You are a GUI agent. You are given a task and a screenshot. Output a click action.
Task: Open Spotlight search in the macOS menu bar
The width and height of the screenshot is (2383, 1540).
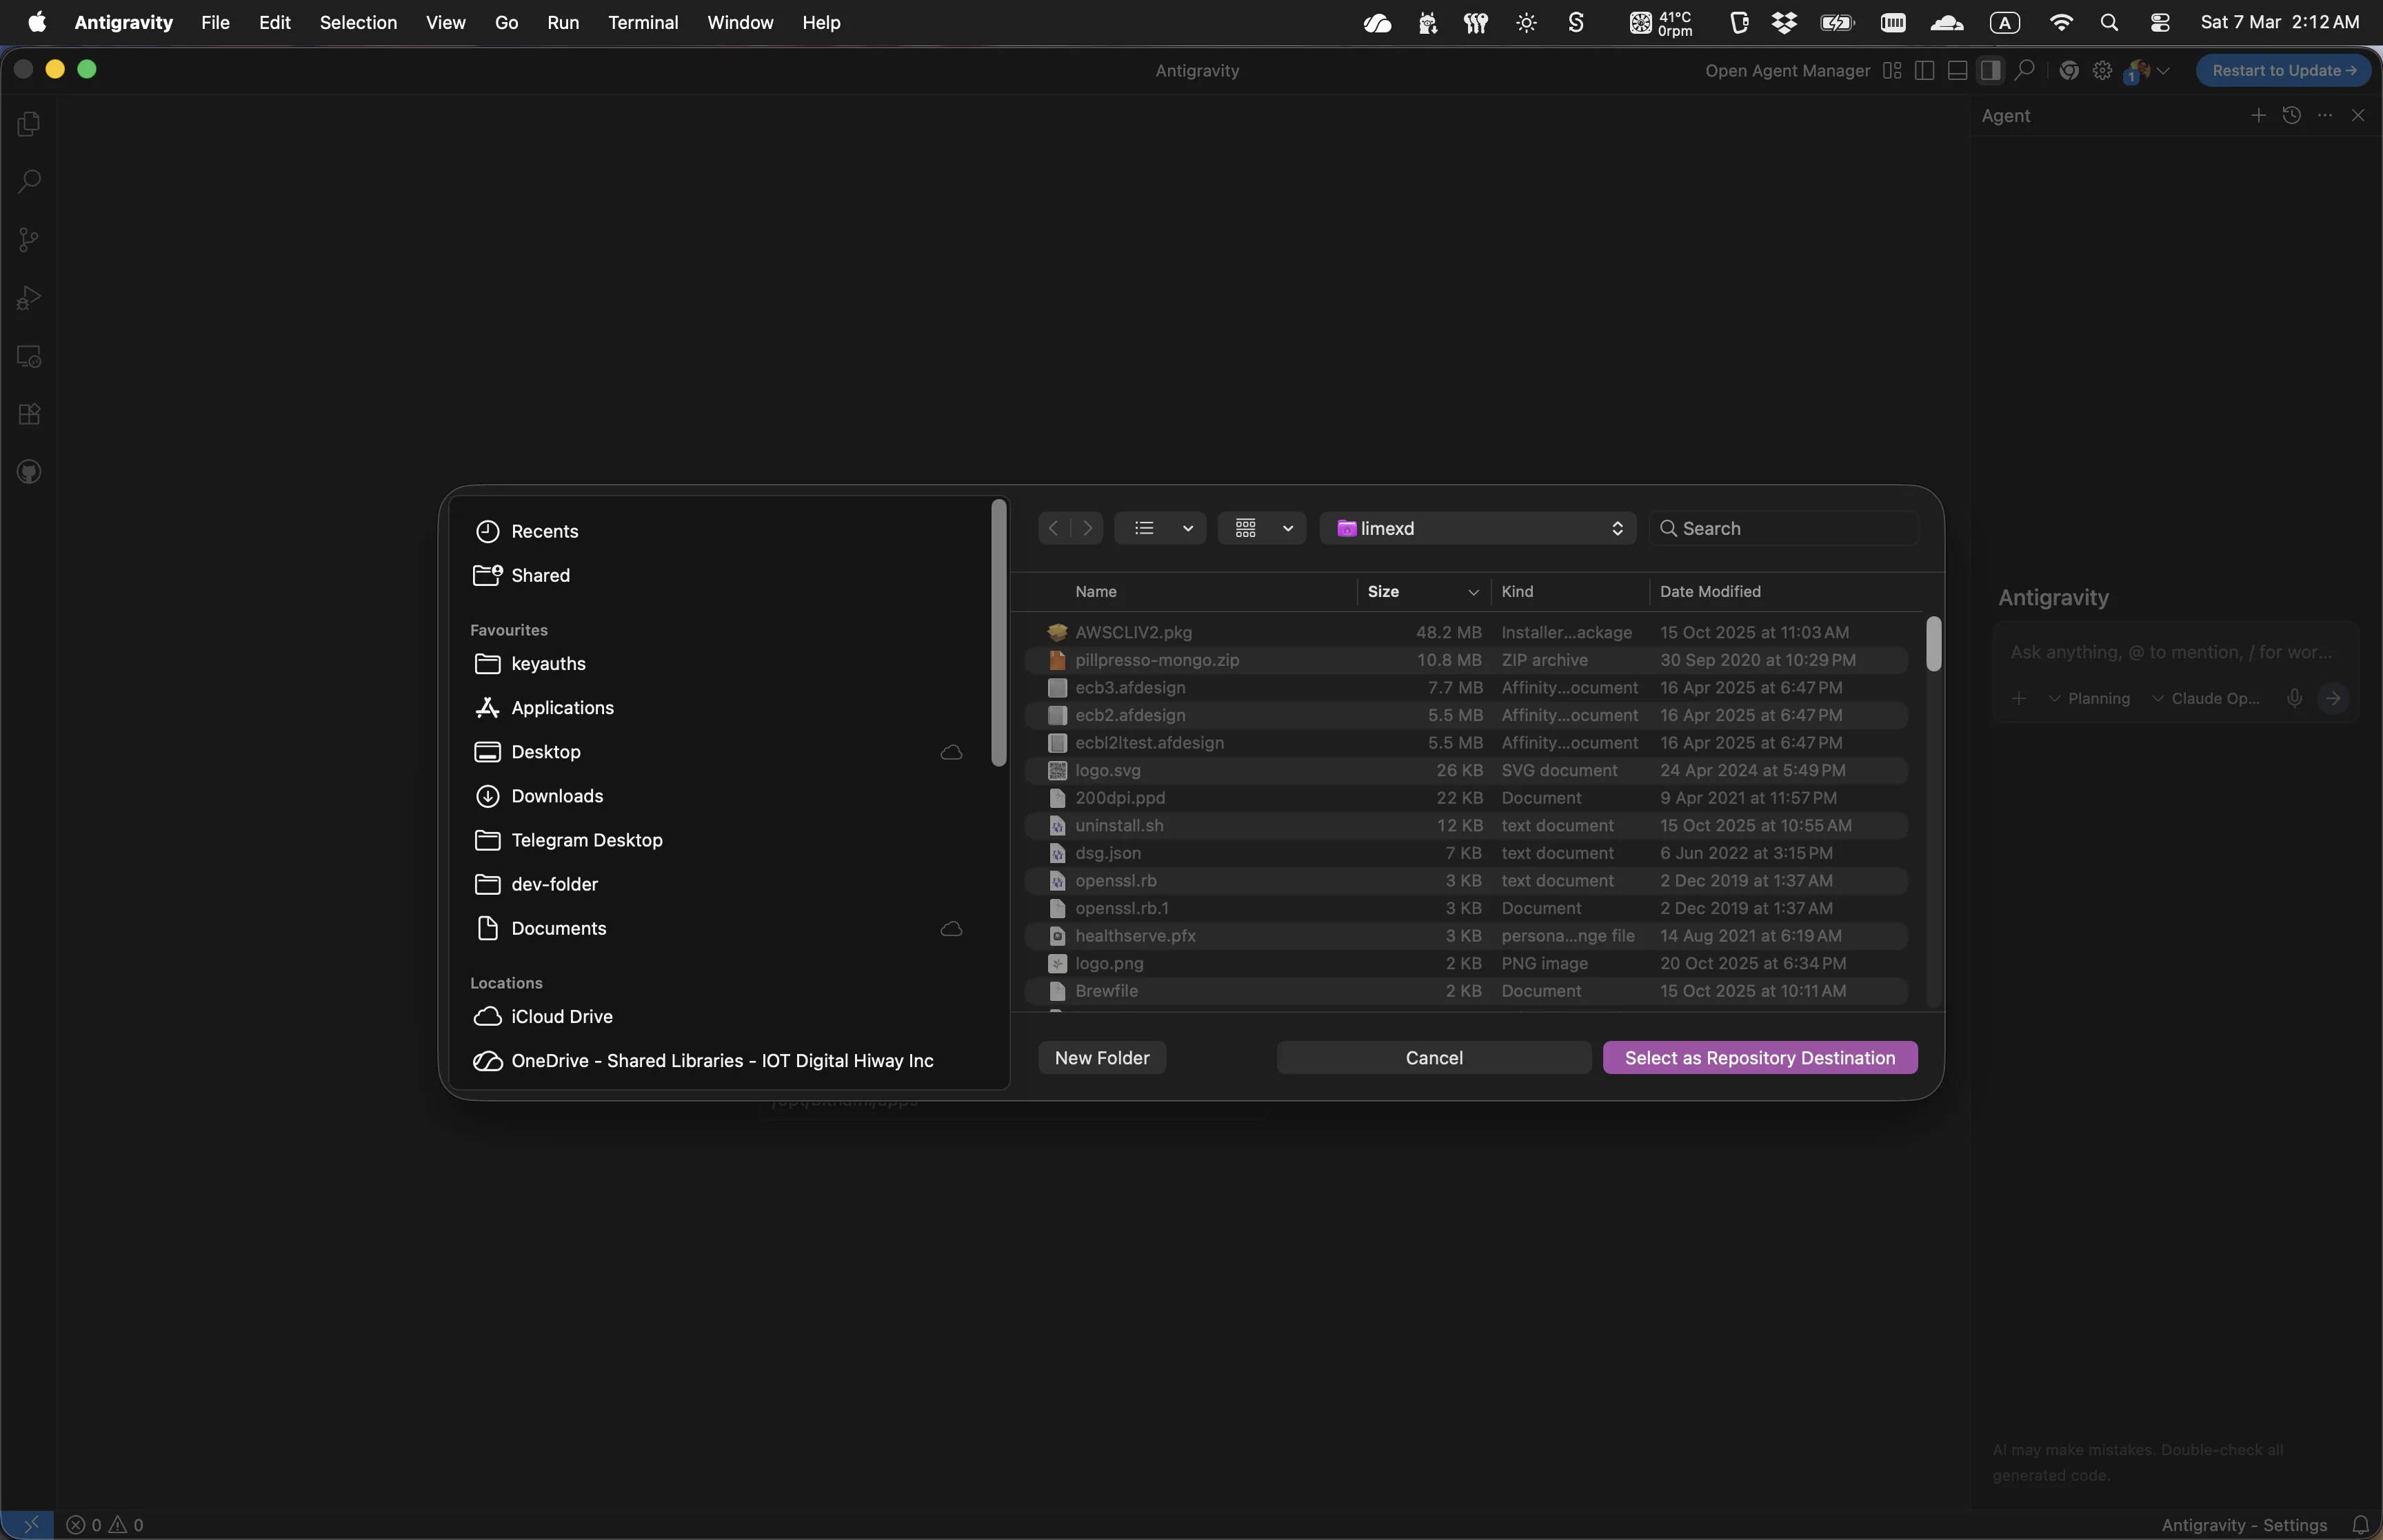[2109, 22]
